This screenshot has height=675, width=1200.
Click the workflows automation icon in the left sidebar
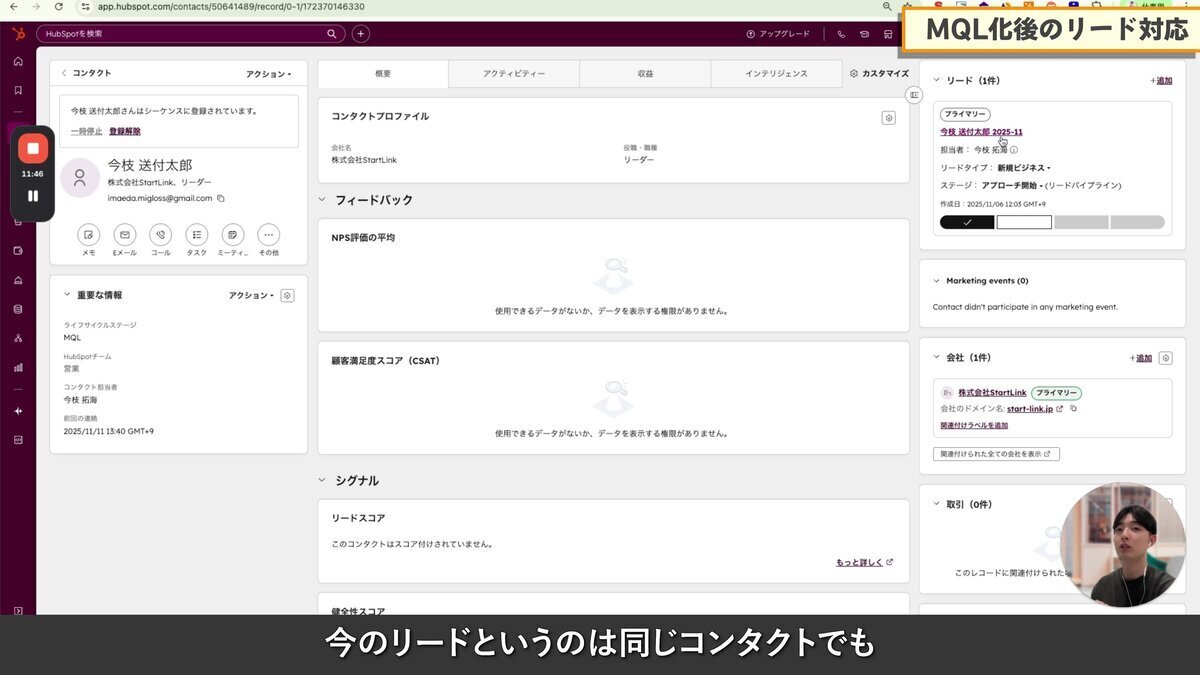coord(17,338)
